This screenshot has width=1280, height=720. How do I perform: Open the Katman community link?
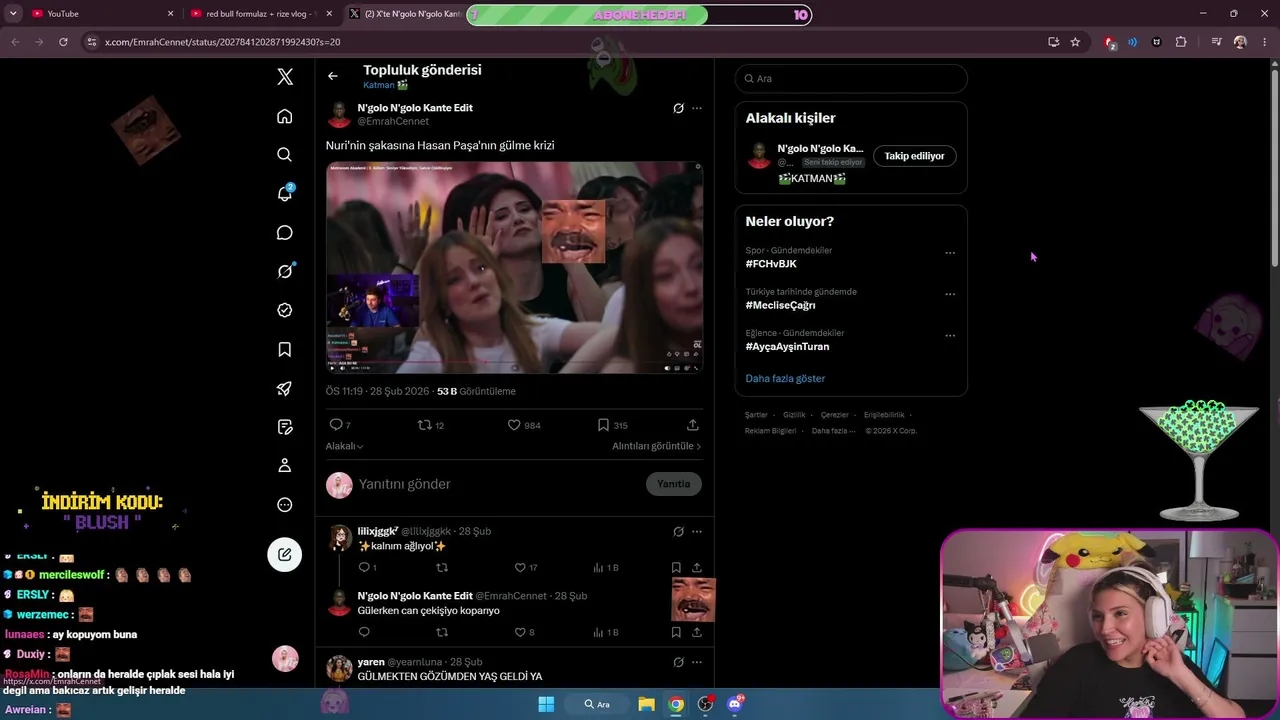pos(385,86)
